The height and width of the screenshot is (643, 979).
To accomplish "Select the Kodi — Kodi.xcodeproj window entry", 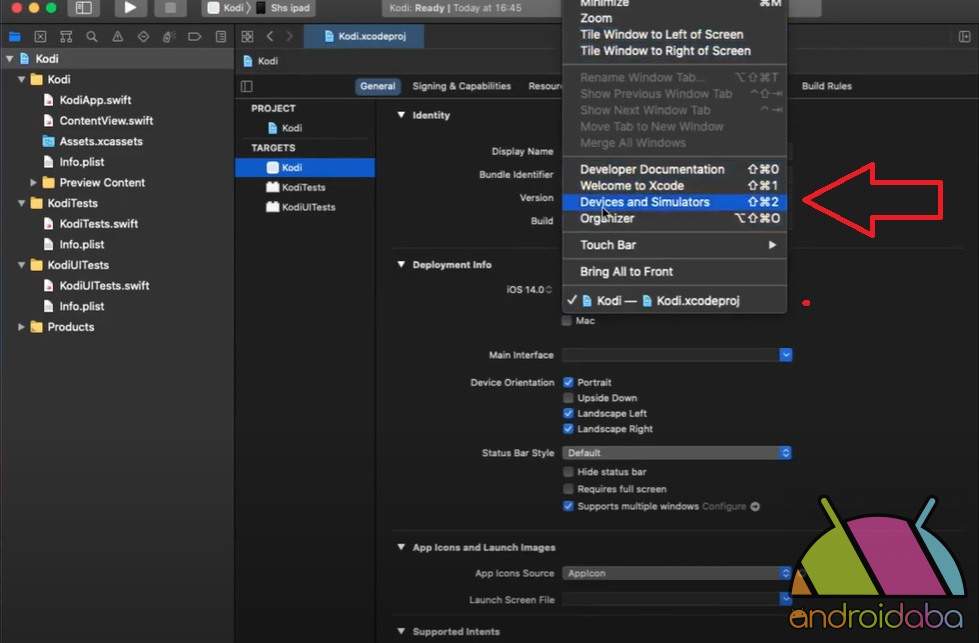I will tap(674, 301).
